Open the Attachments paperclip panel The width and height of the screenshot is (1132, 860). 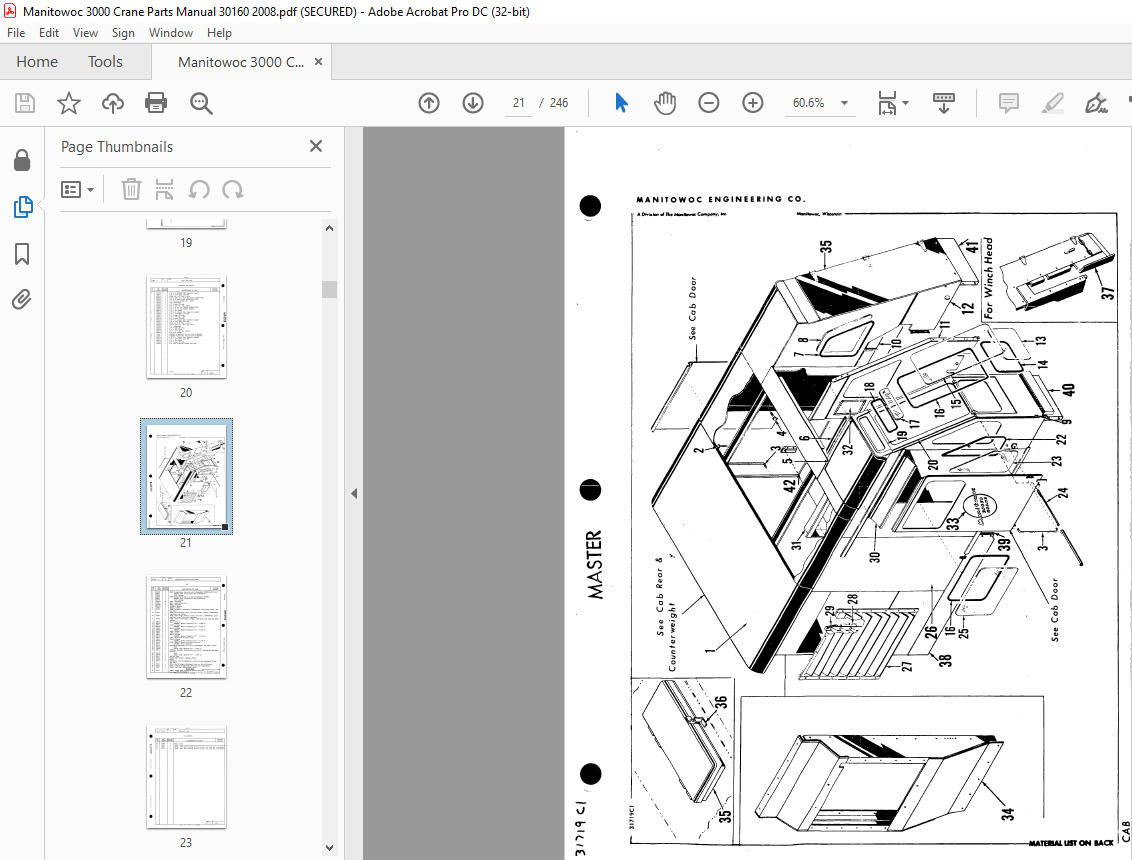click(22, 299)
